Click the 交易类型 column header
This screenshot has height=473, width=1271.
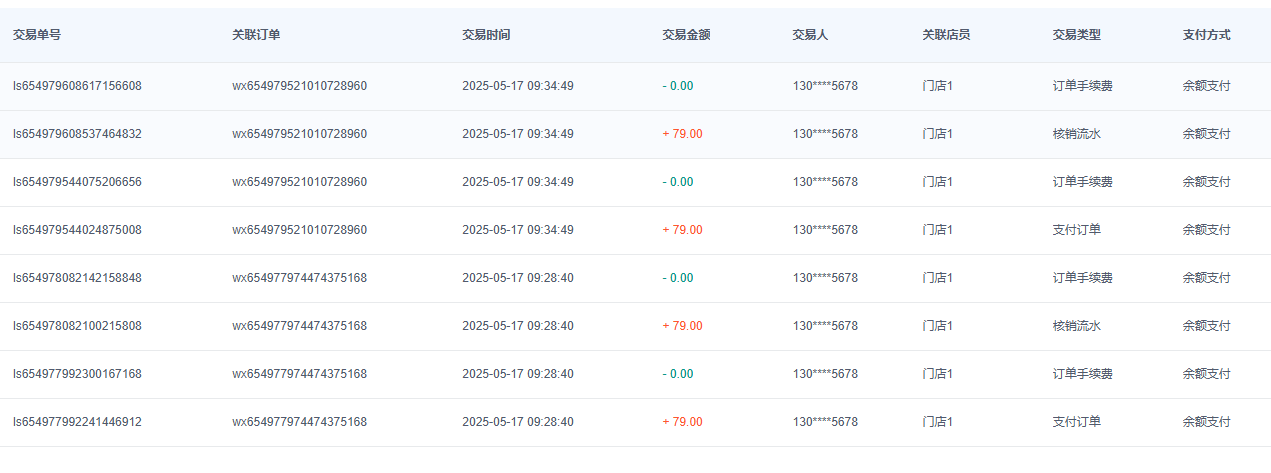pyautogui.click(x=1076, y=35)
